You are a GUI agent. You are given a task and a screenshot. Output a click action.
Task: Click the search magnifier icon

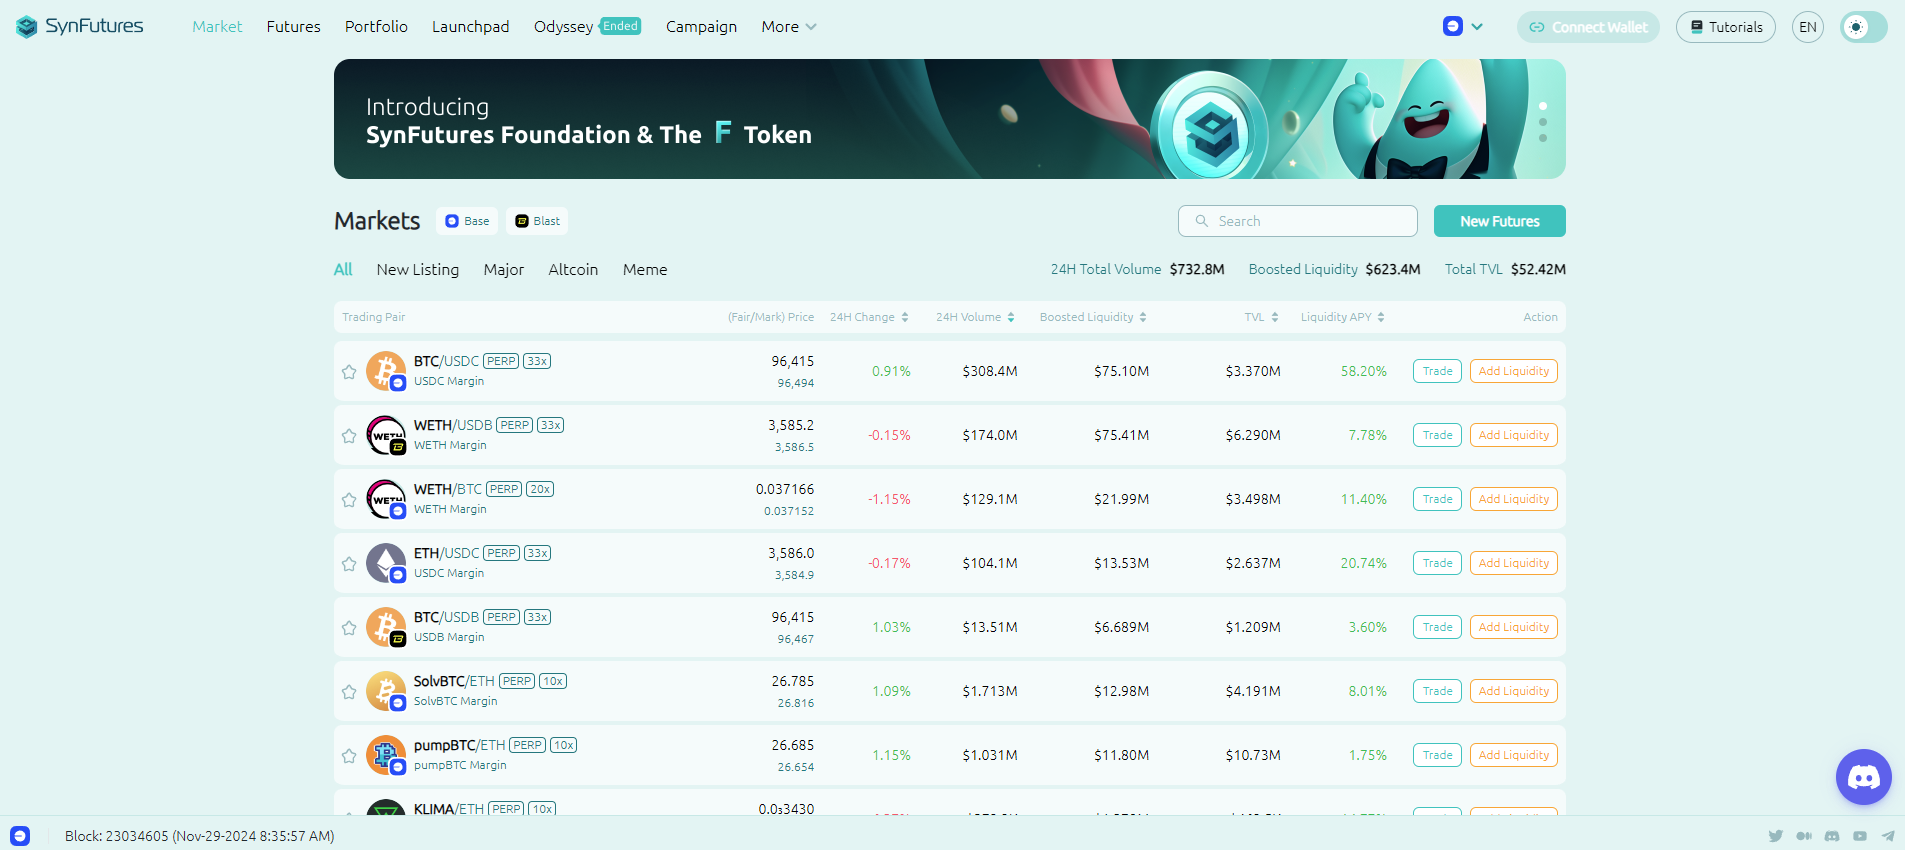(1202, 221)
